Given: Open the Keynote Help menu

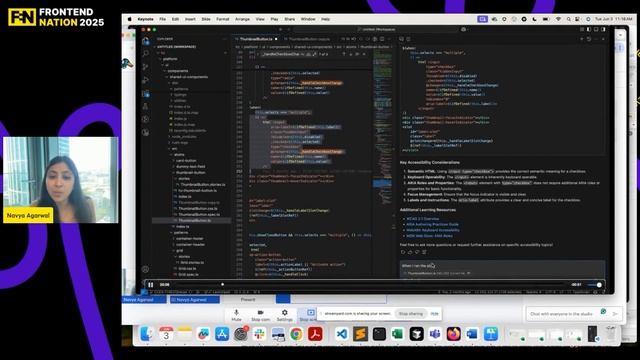Looking at the screenshot, I should tap(325, 19).
